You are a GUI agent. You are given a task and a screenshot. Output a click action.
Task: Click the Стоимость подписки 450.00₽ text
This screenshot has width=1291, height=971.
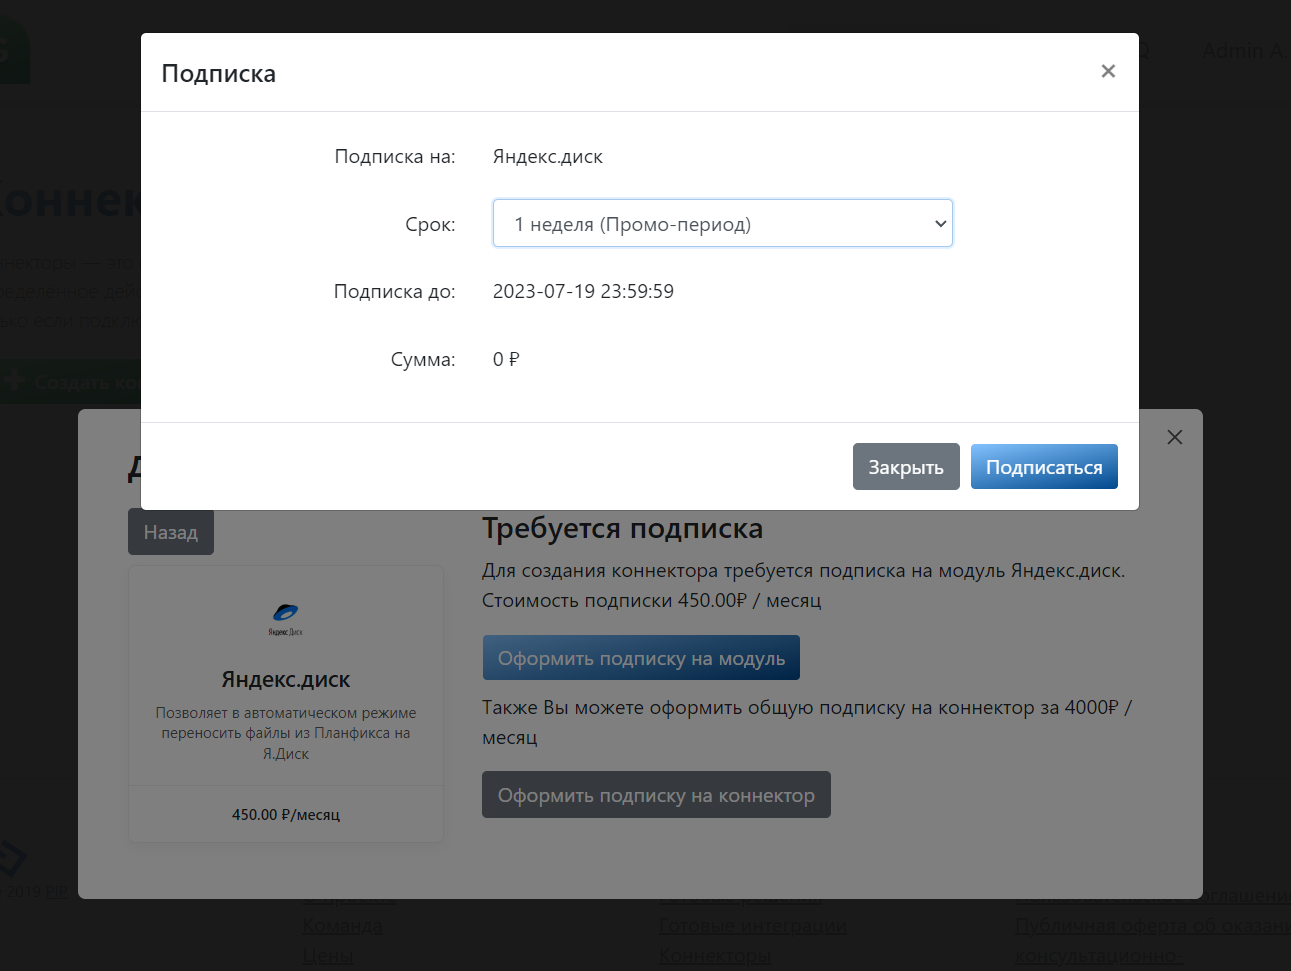pos(651,601)
